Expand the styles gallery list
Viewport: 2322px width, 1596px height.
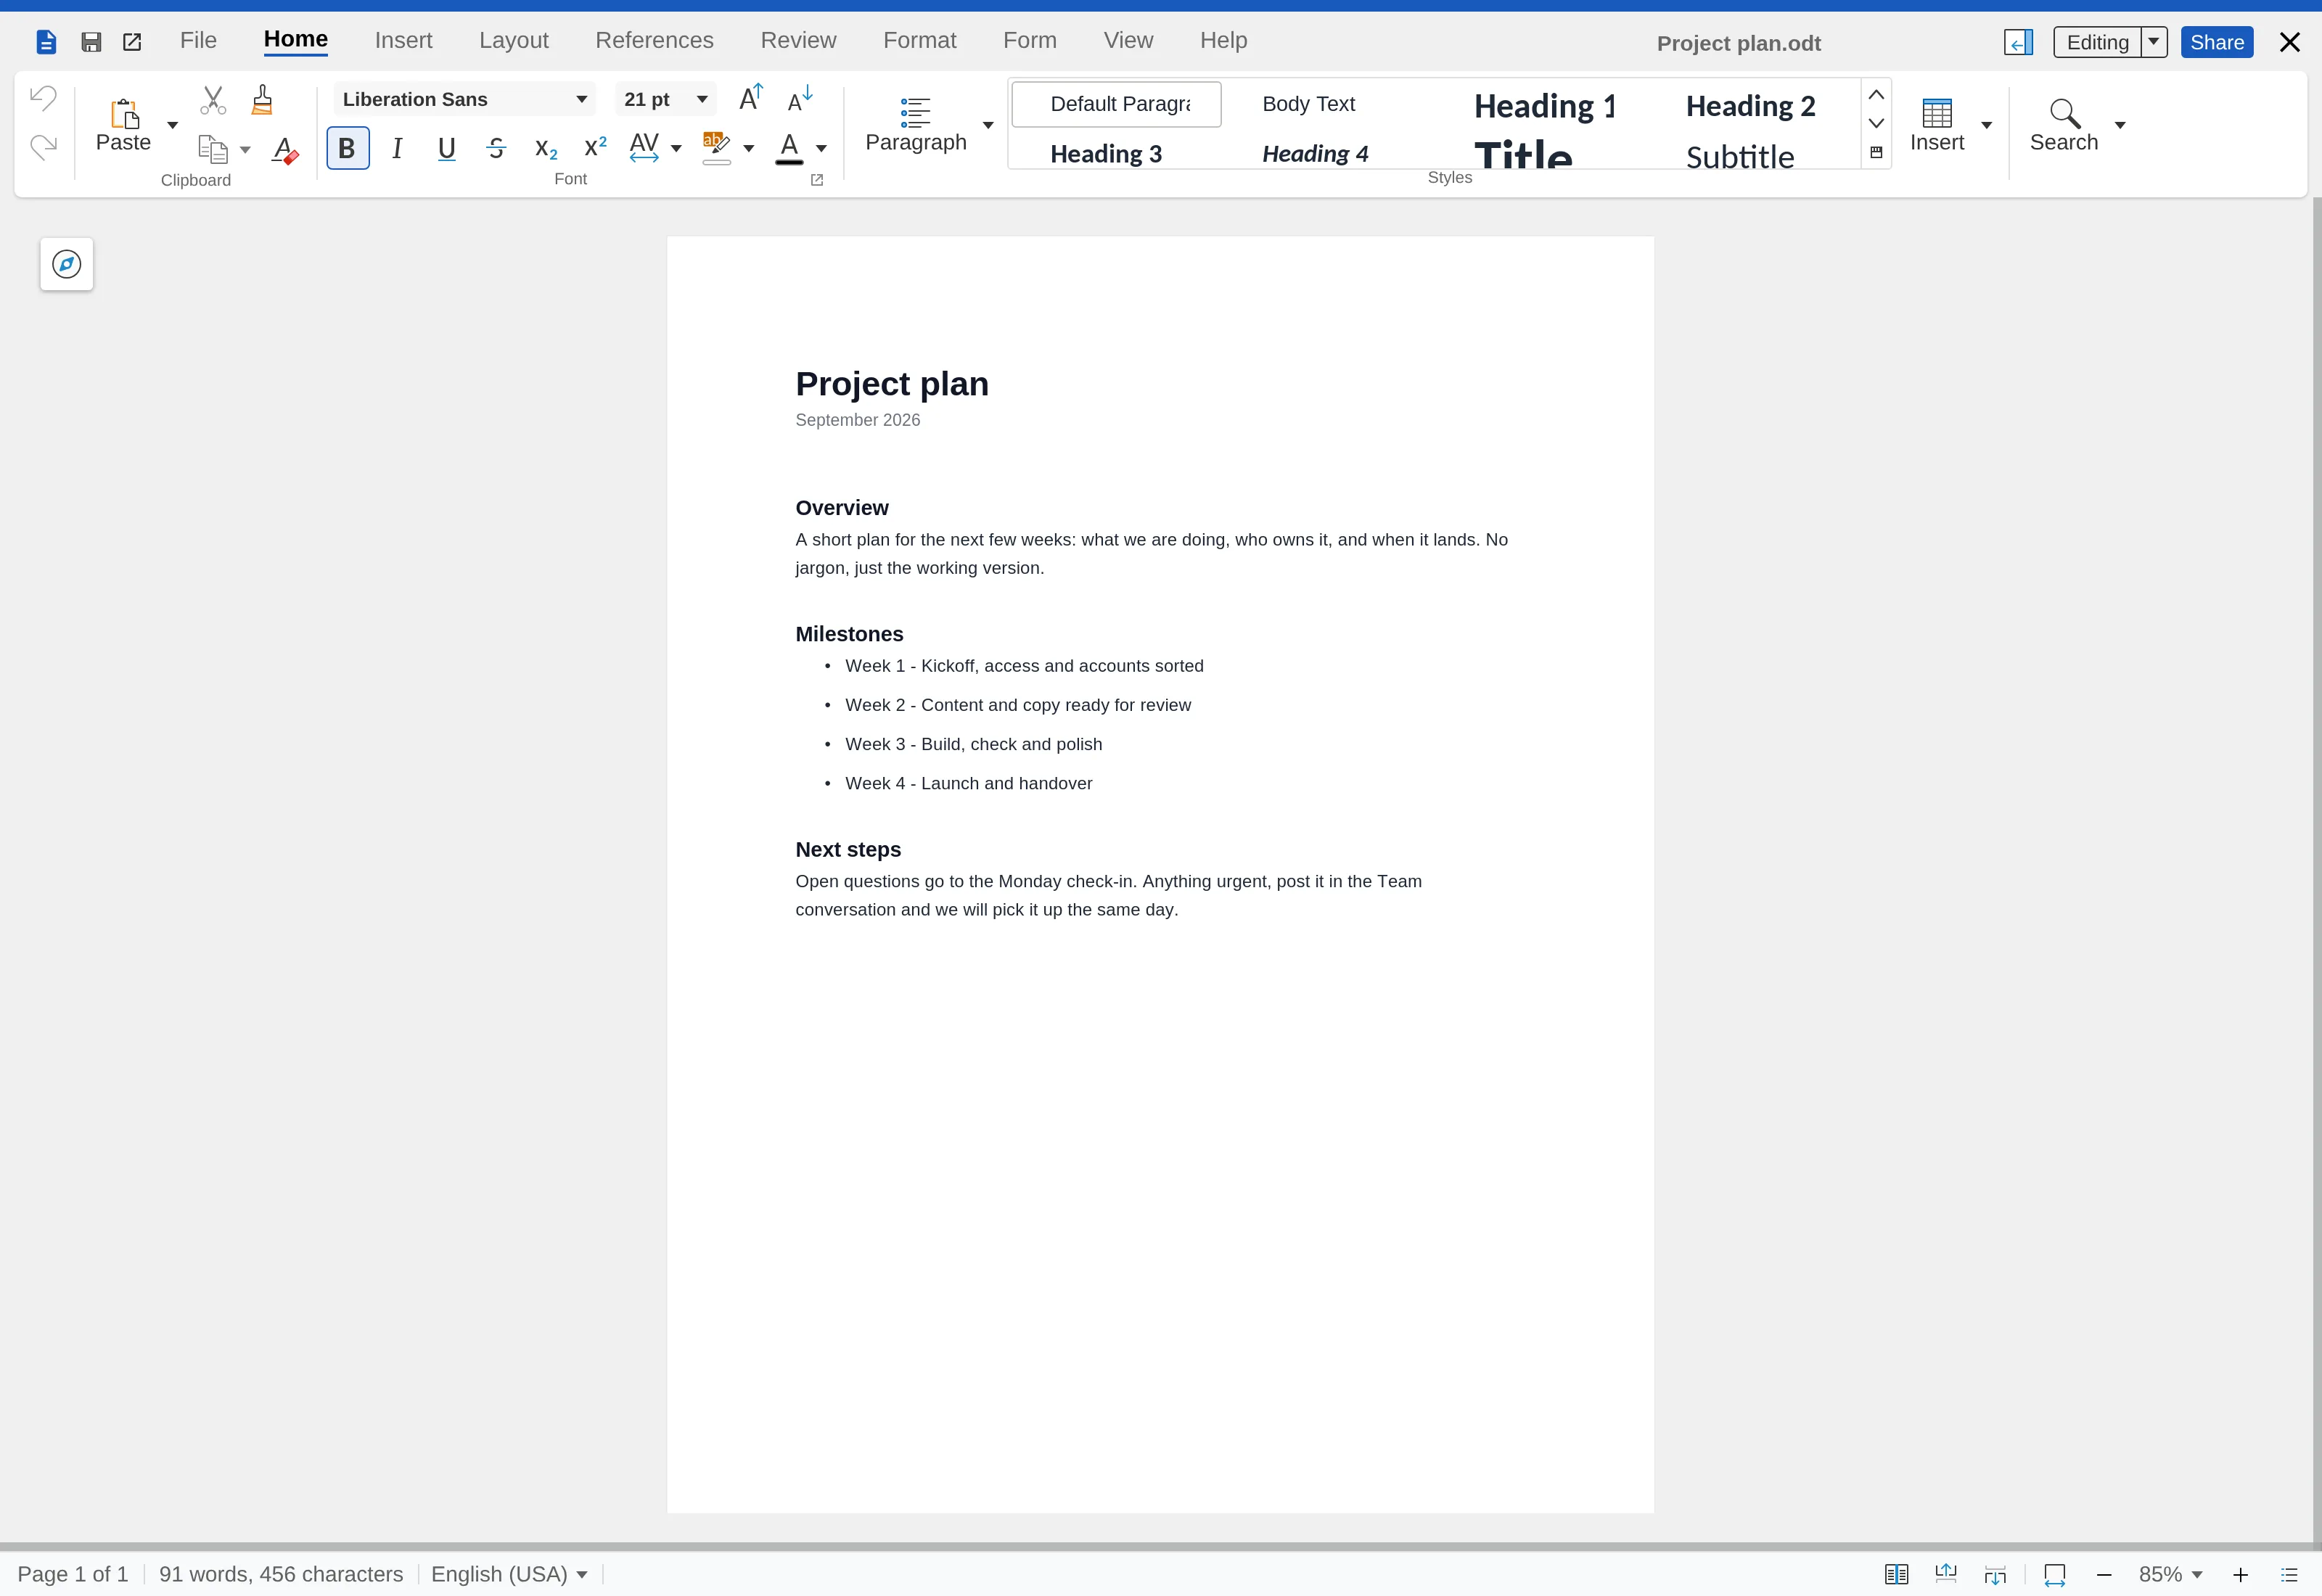point(1876,153)
